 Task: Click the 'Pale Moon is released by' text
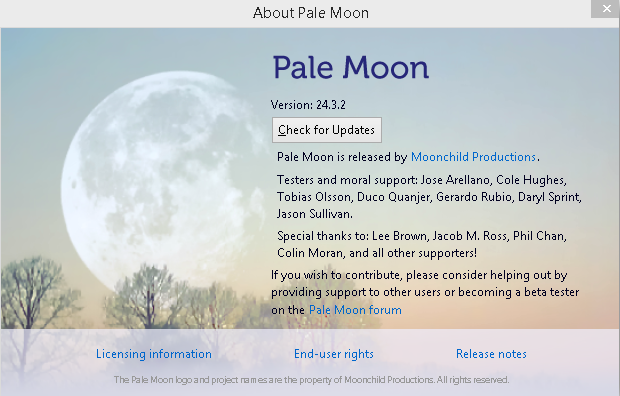pos(342,157)
